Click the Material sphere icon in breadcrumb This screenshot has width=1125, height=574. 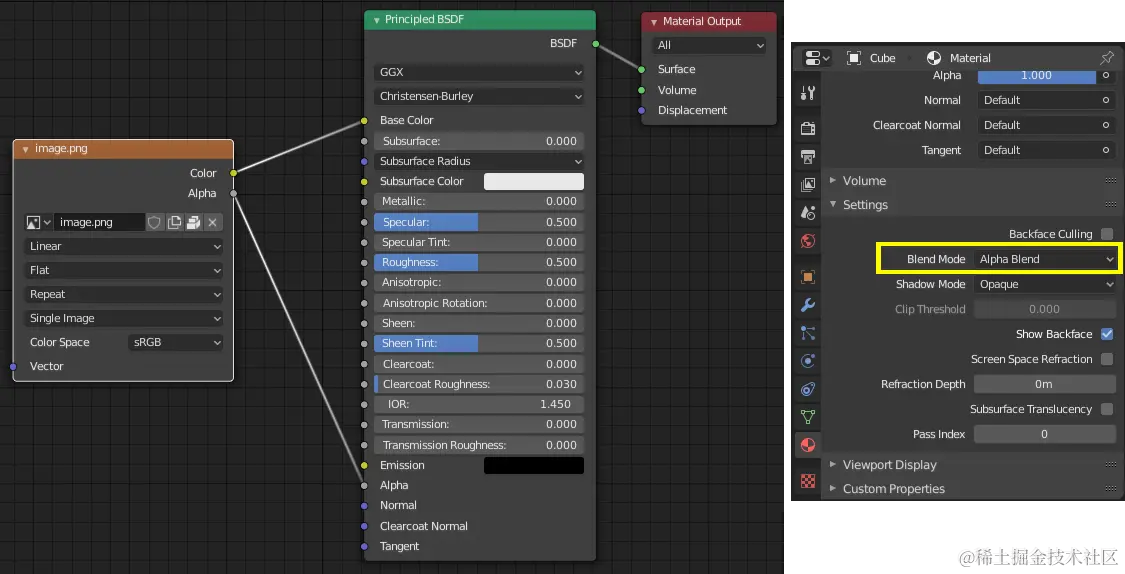coord(933,58)
